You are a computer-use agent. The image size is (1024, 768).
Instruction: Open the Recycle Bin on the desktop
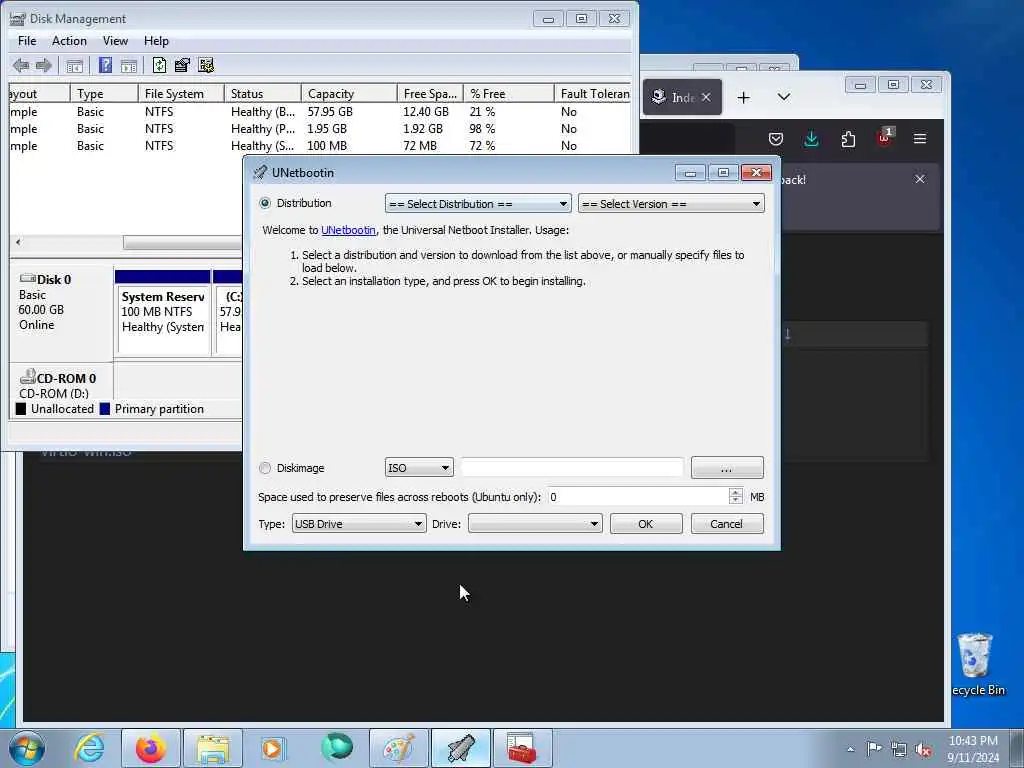click(977, 665)
